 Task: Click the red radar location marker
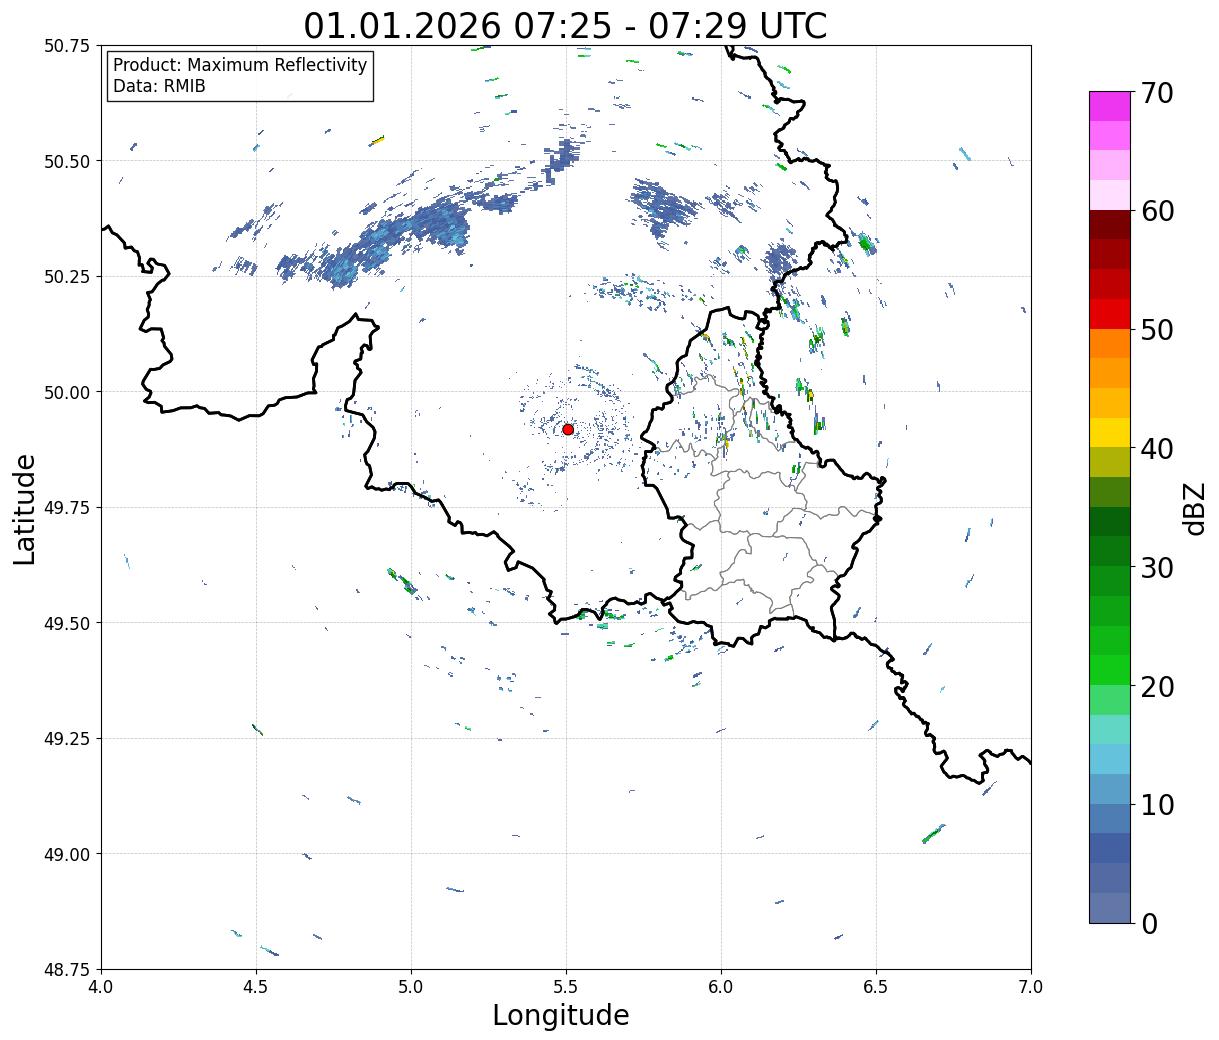[x=568, y=429]
